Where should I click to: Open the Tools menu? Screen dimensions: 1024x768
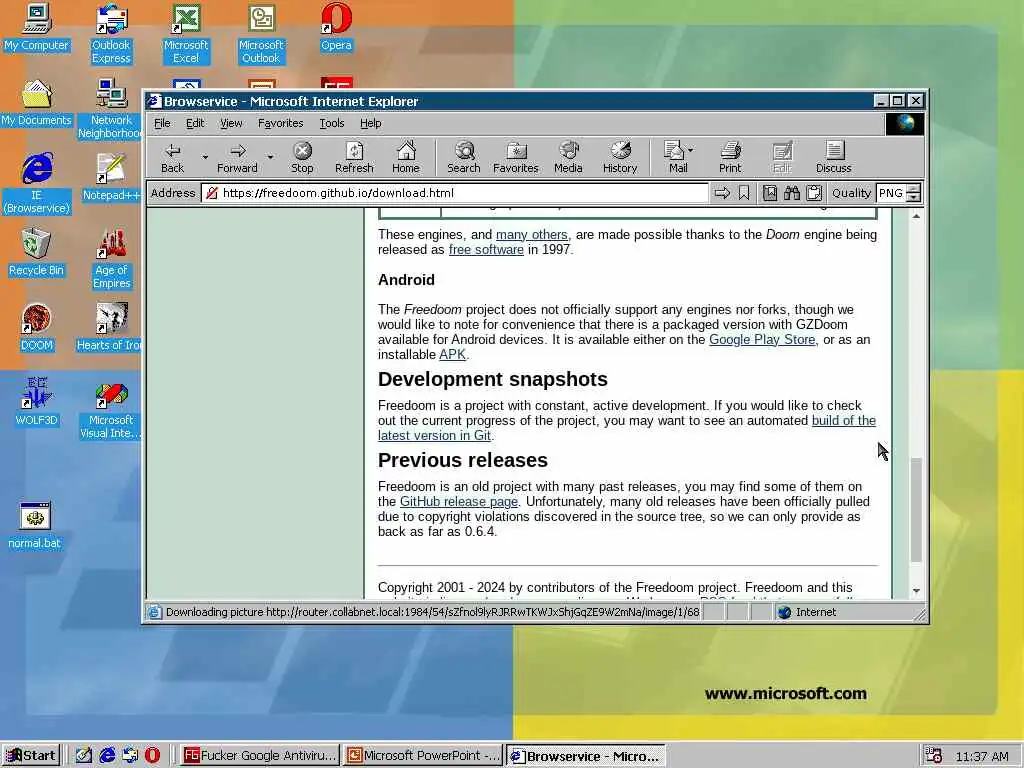point(332,123)
